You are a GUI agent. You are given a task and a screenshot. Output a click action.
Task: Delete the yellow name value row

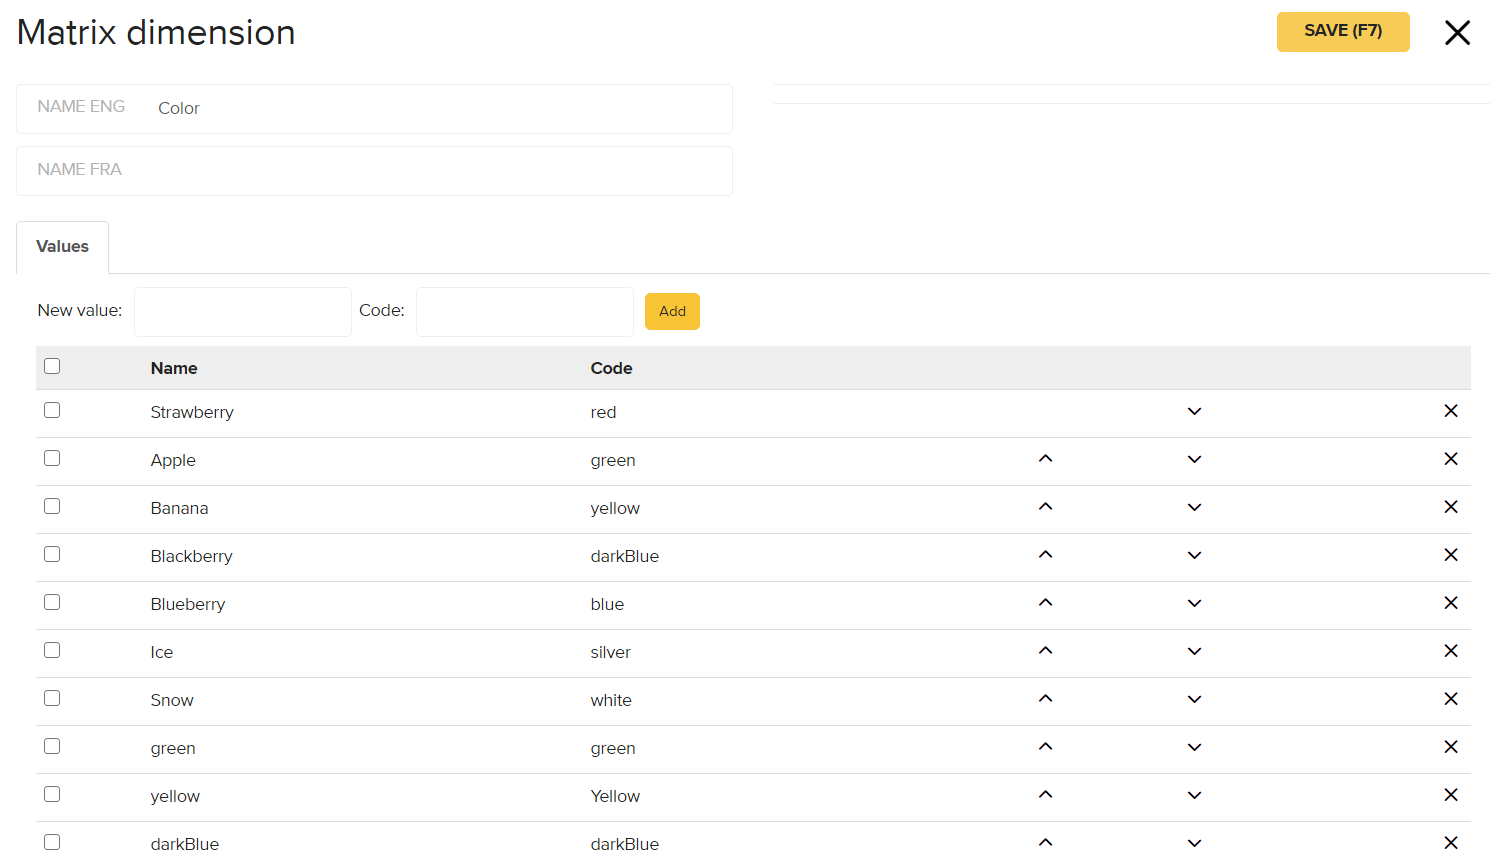(1451, 795)
